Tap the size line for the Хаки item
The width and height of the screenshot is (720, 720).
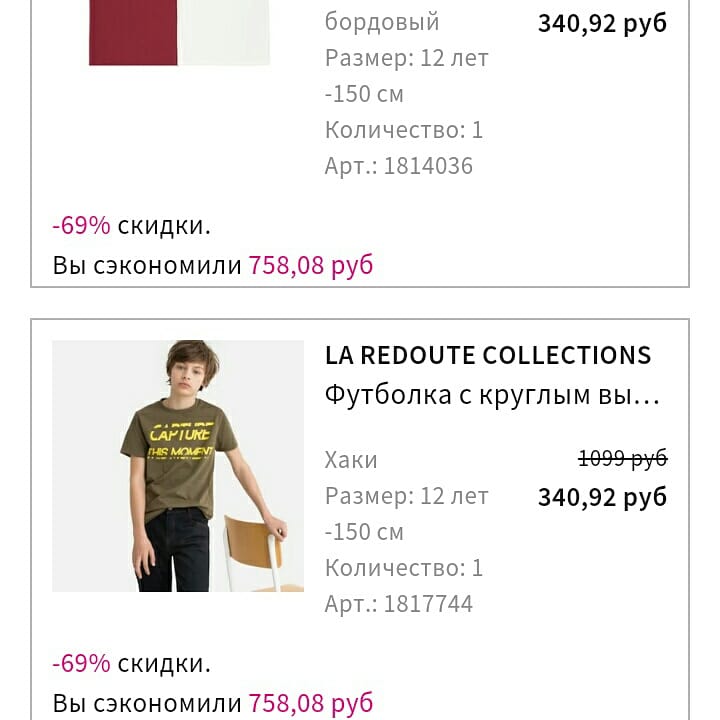406,496
